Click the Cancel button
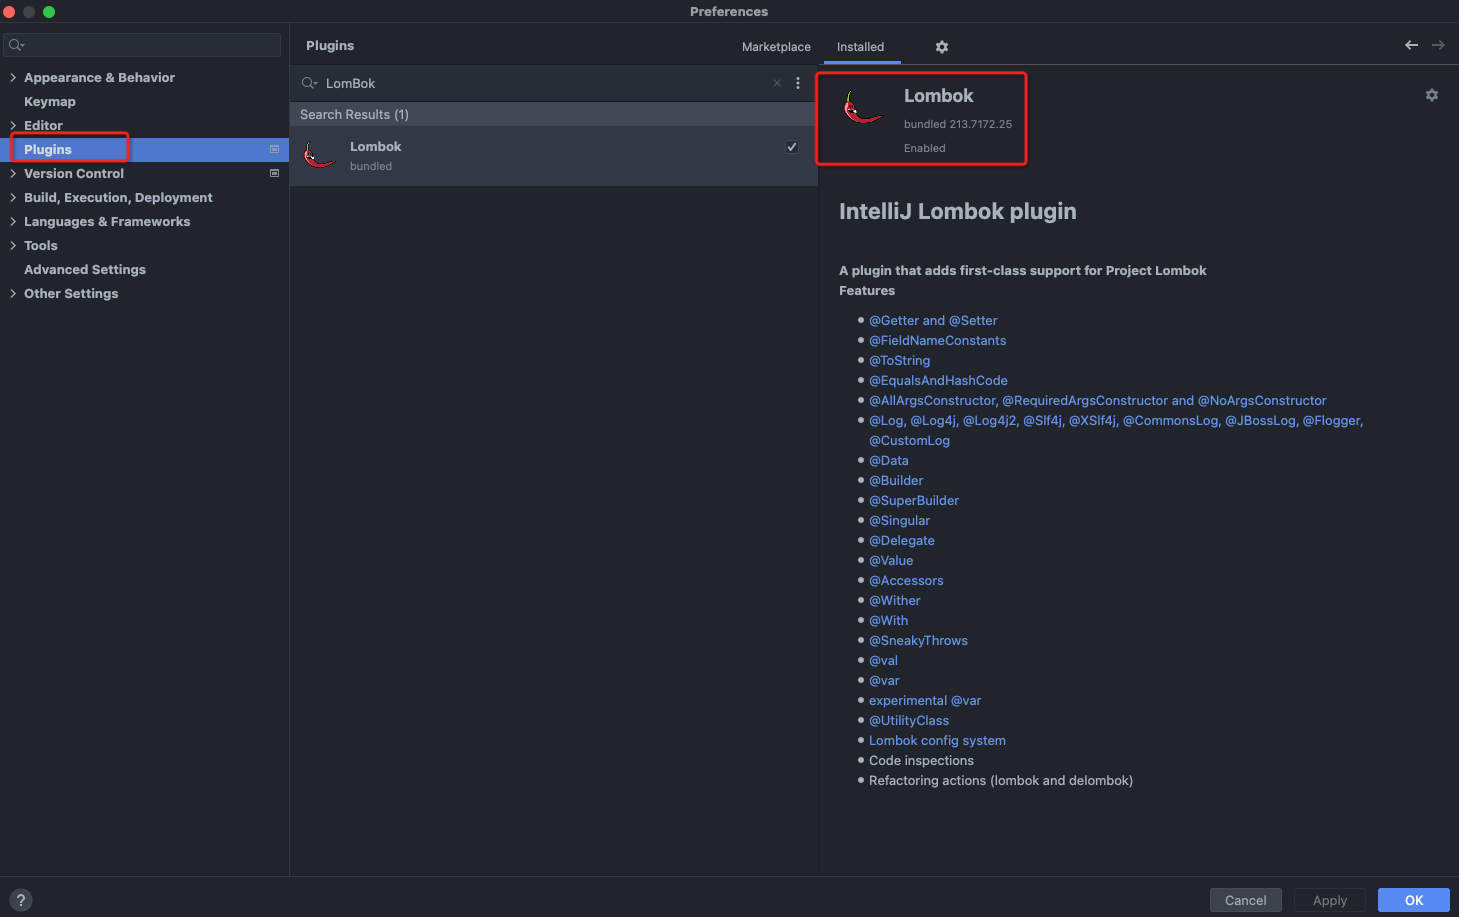This screenshot has height=917, width=1459. (x=1245, y=900)
